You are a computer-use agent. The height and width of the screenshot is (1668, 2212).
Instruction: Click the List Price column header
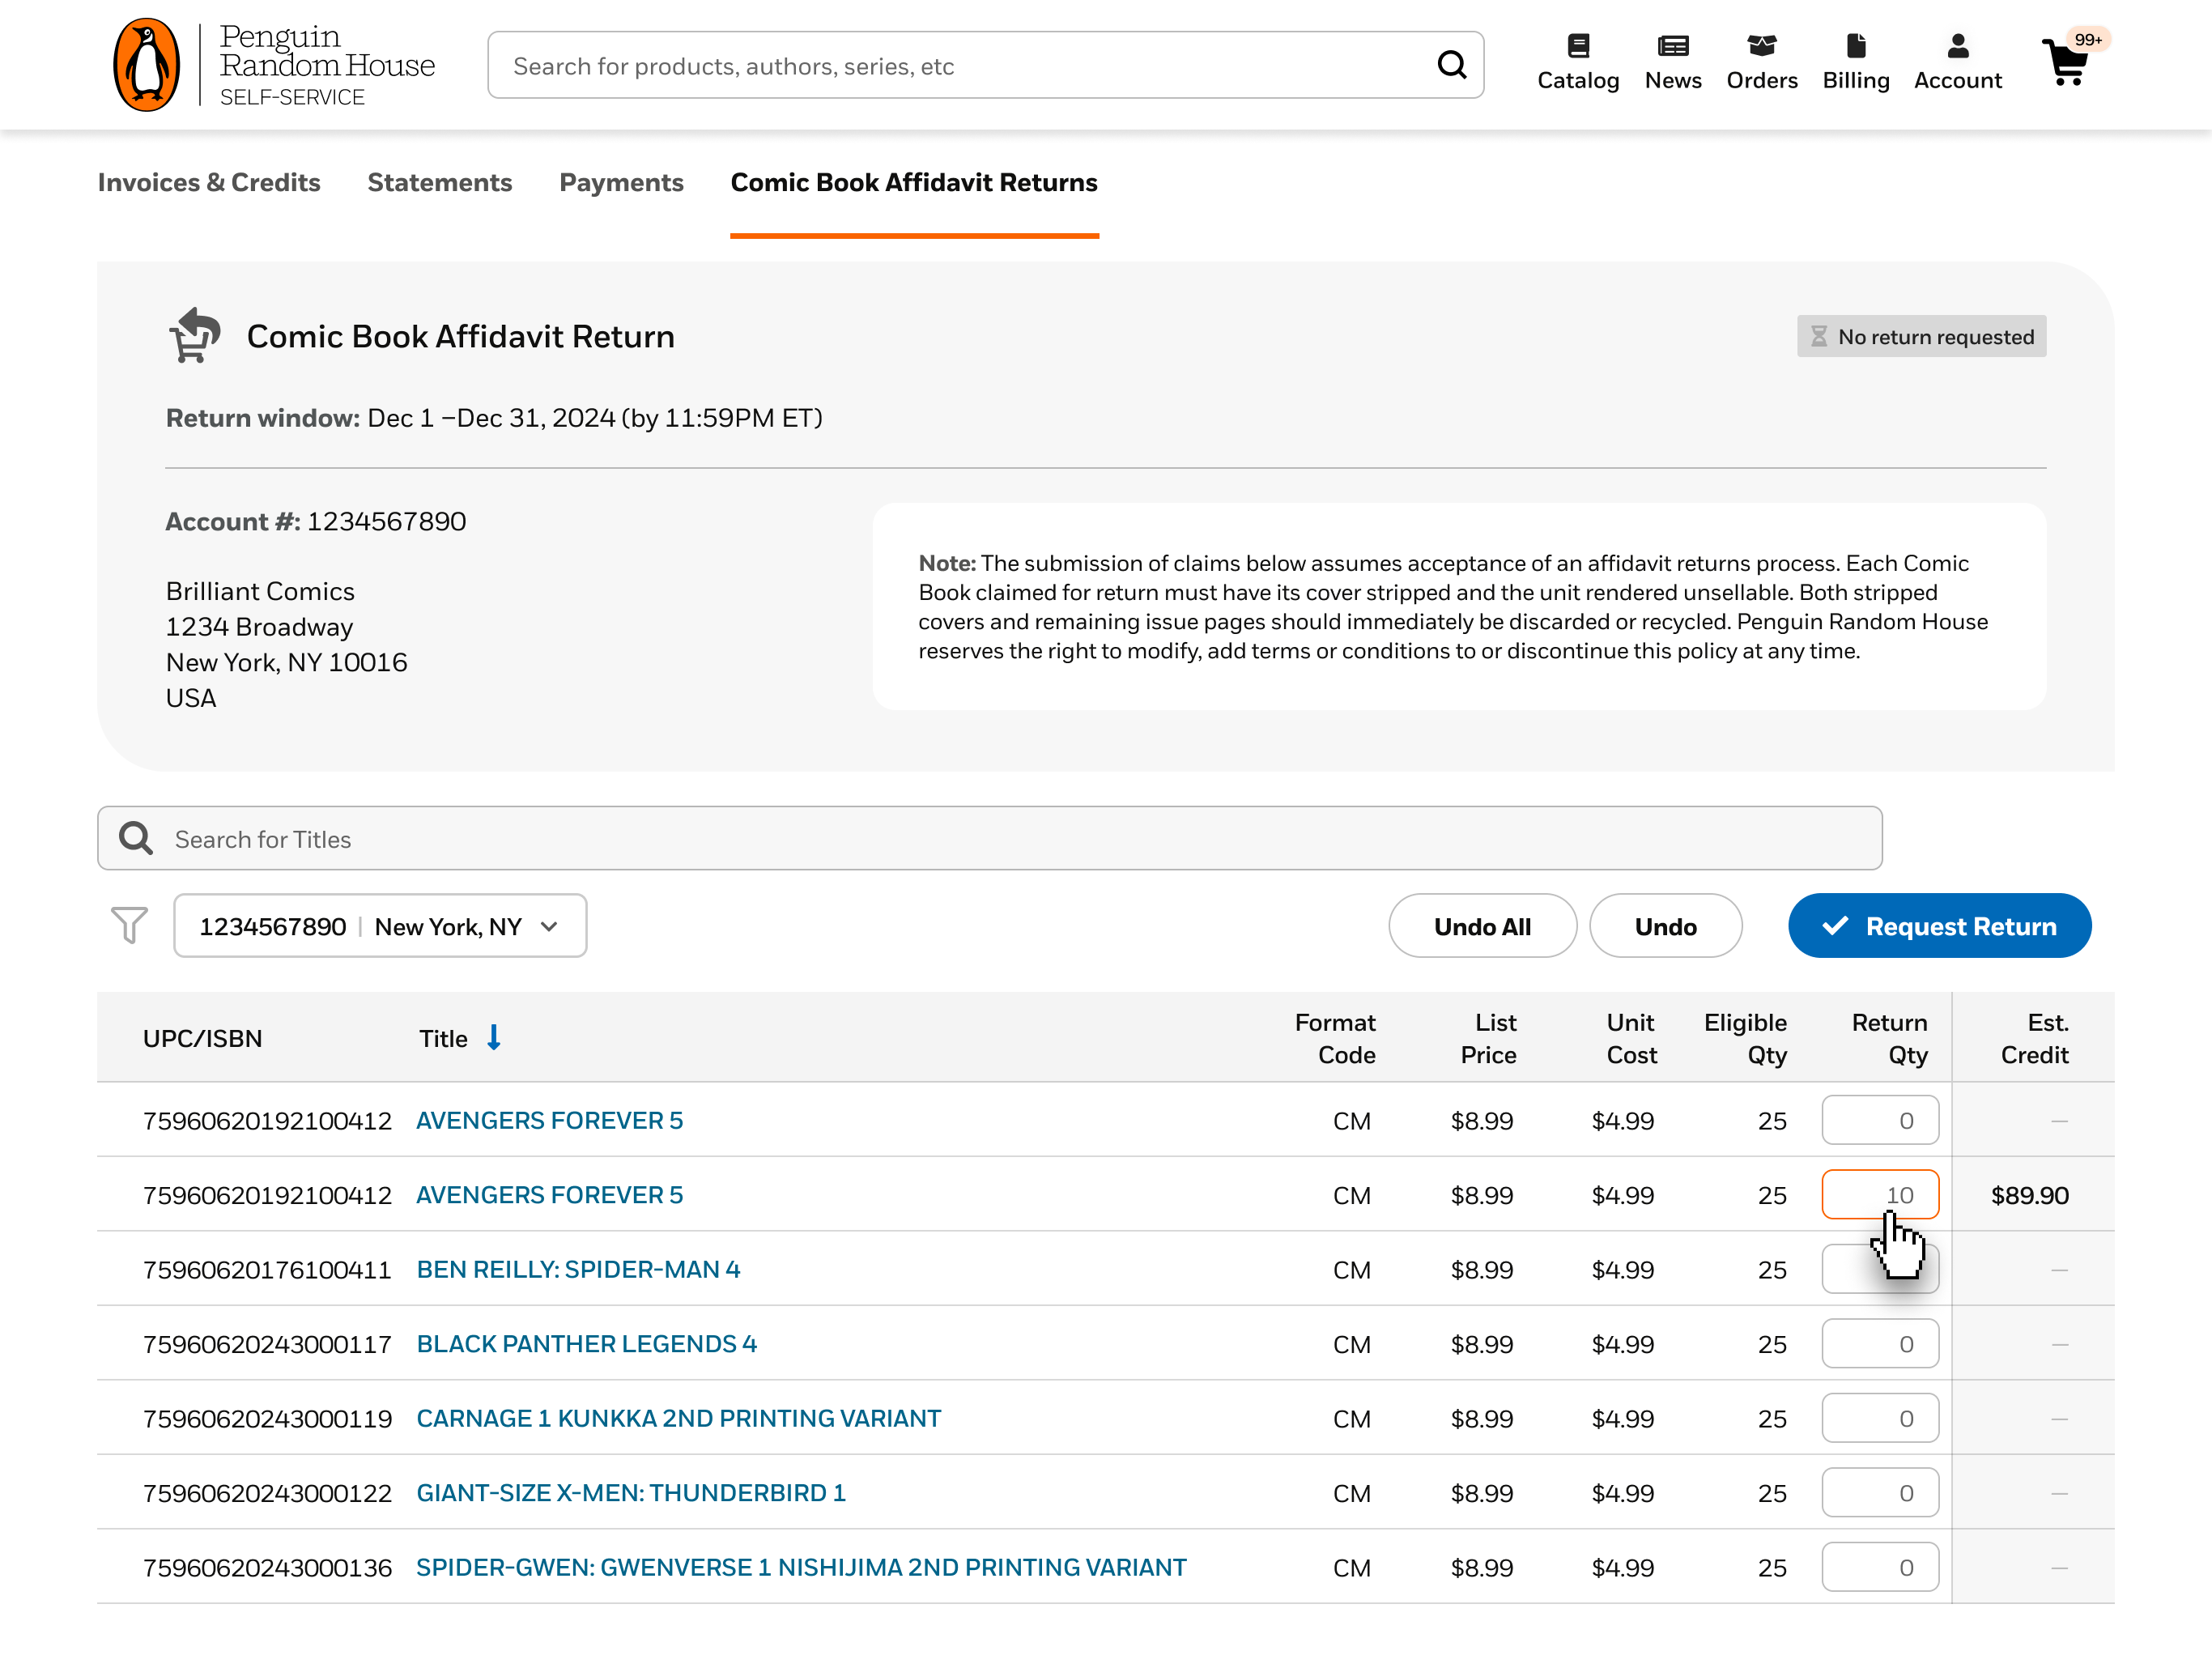click(x=1488, y=1038)
